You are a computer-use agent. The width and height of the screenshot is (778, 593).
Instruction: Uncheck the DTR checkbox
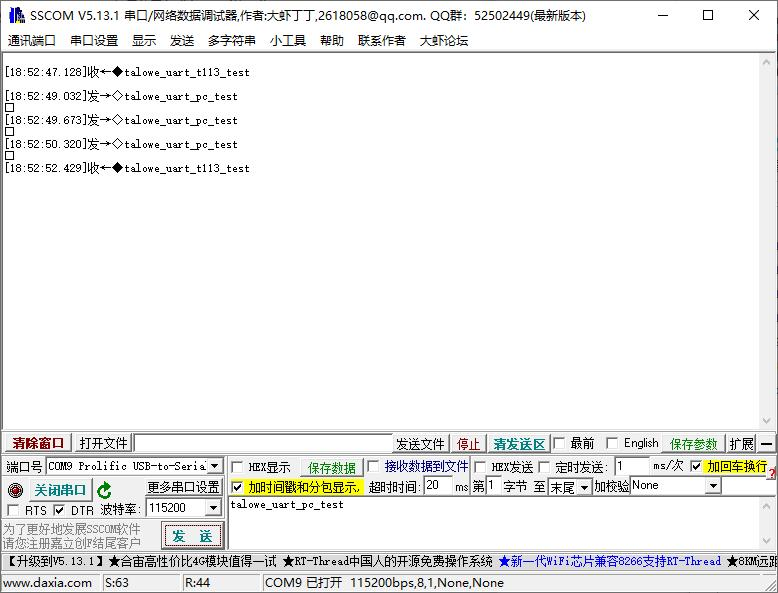coord(59,510)
